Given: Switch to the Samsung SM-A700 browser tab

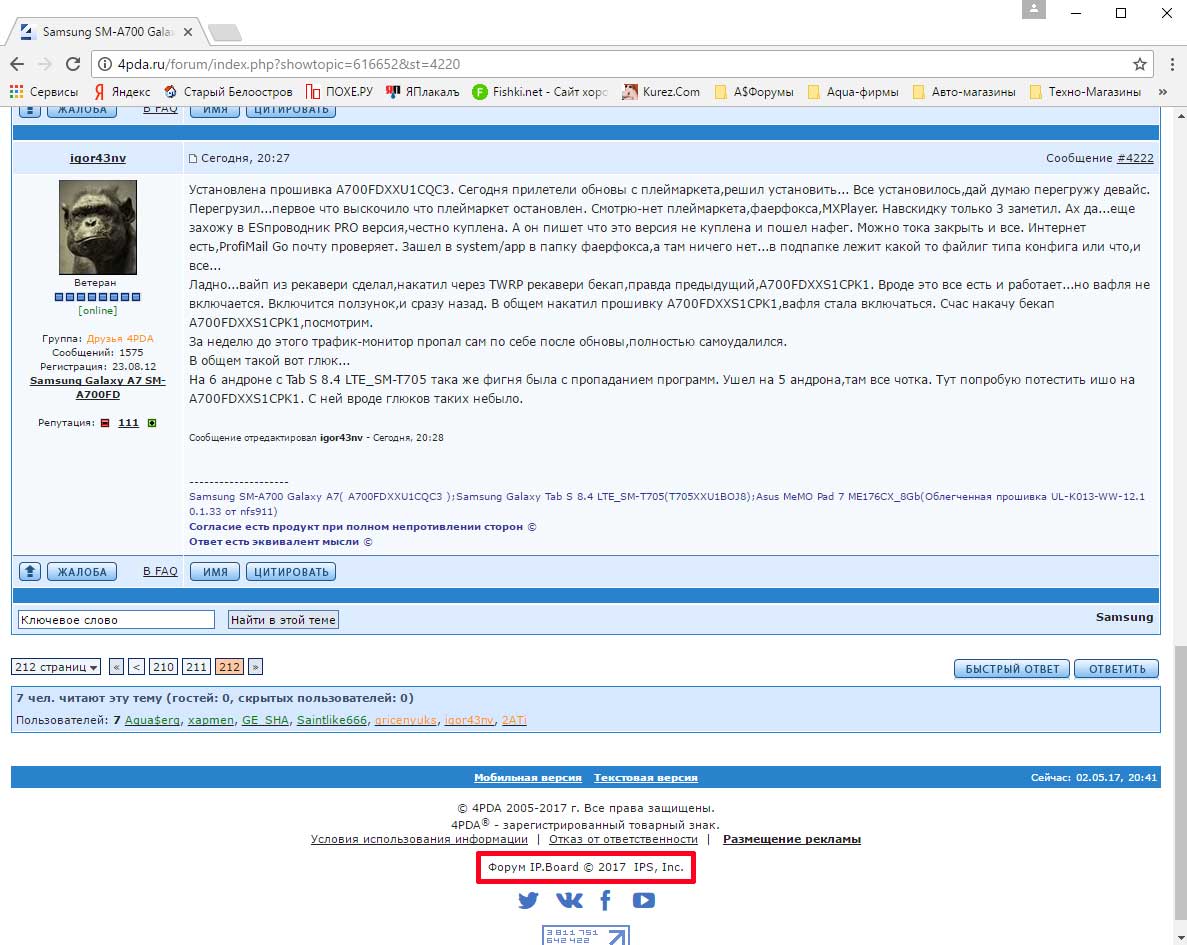Looking at the screenshot, I should pos(110,32).
